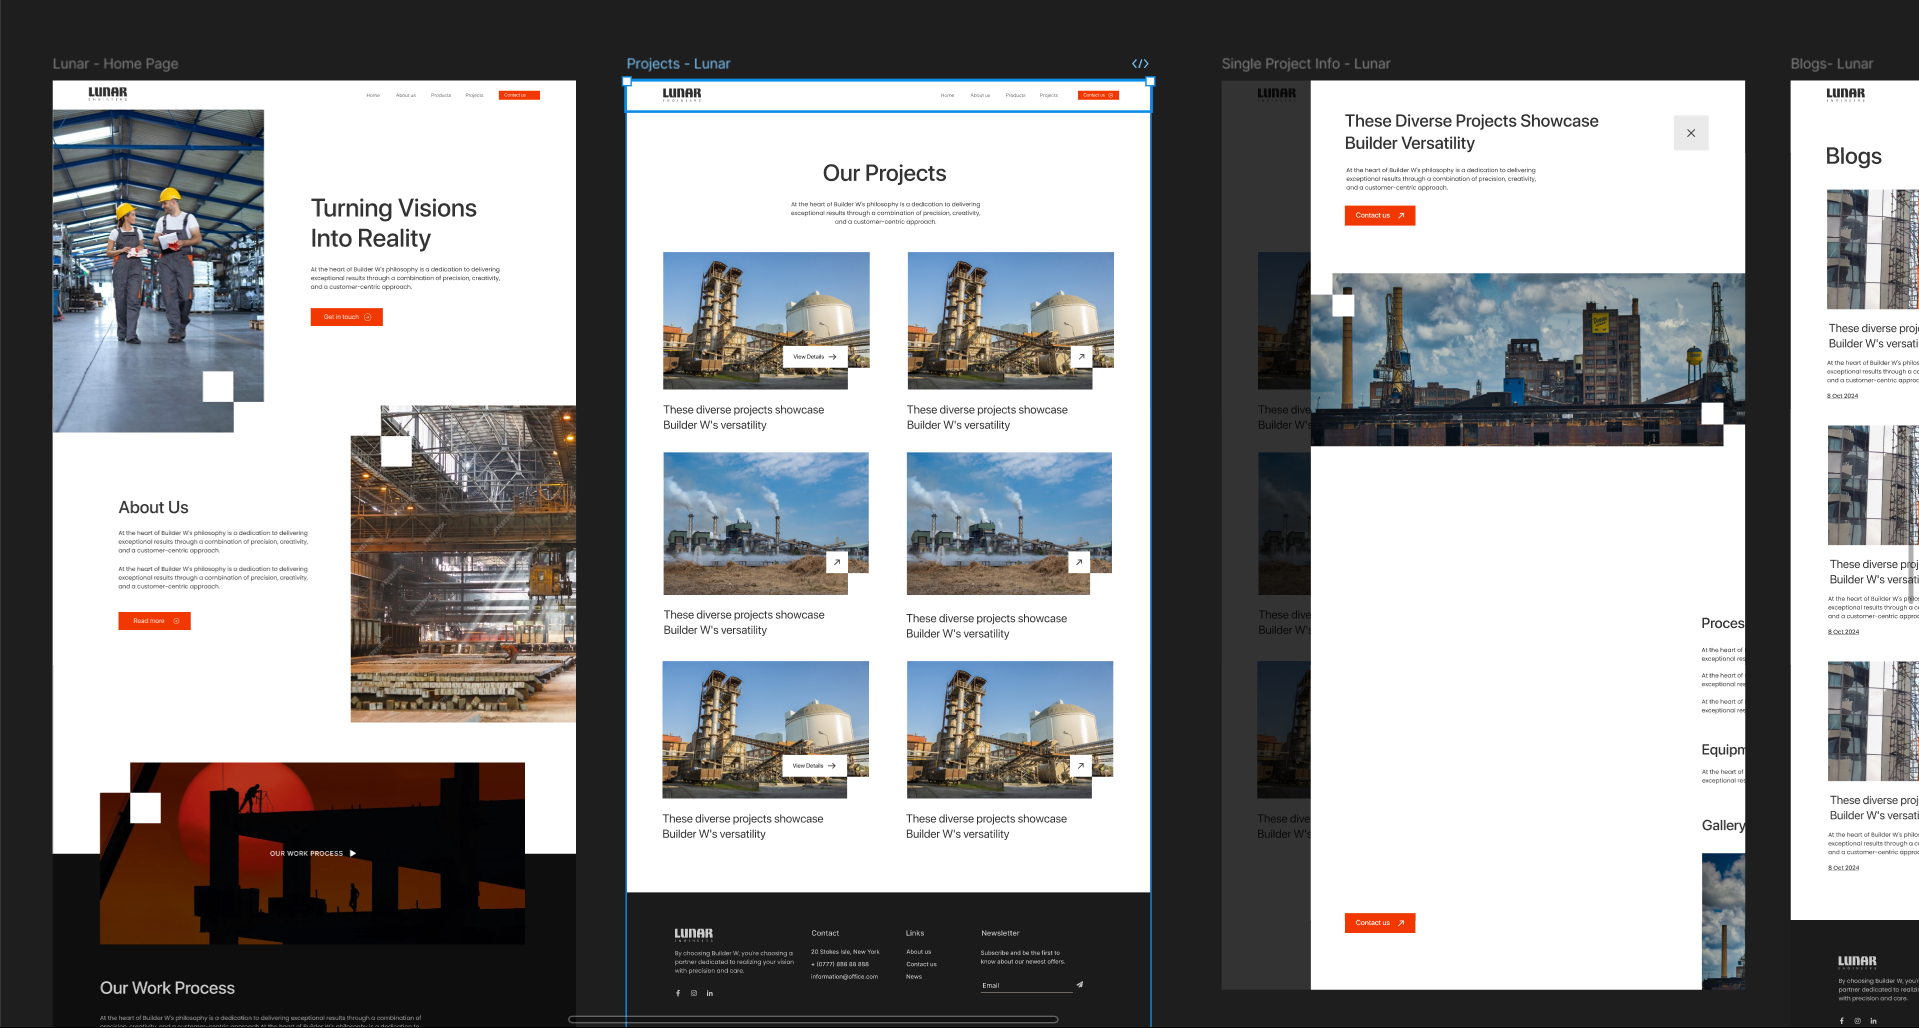Click the horizontal canvas scrollbar
The height and width of the screenshot is (1028, 1919).
coord(812,1019)
